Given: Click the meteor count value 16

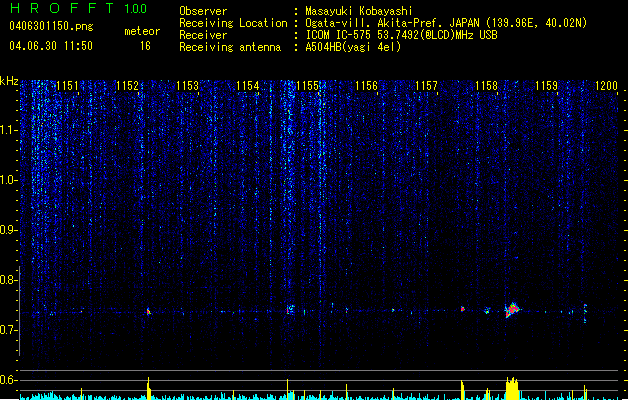Looking at the screenshot, I should point(145,46).
